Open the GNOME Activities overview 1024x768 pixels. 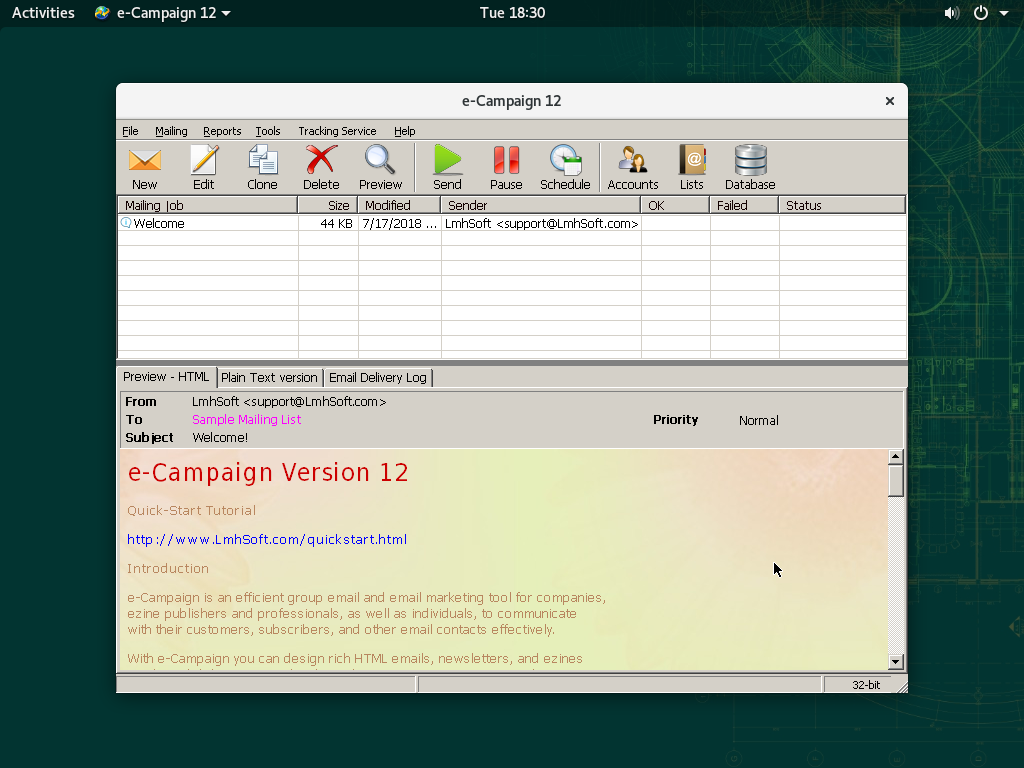(43, 12)
